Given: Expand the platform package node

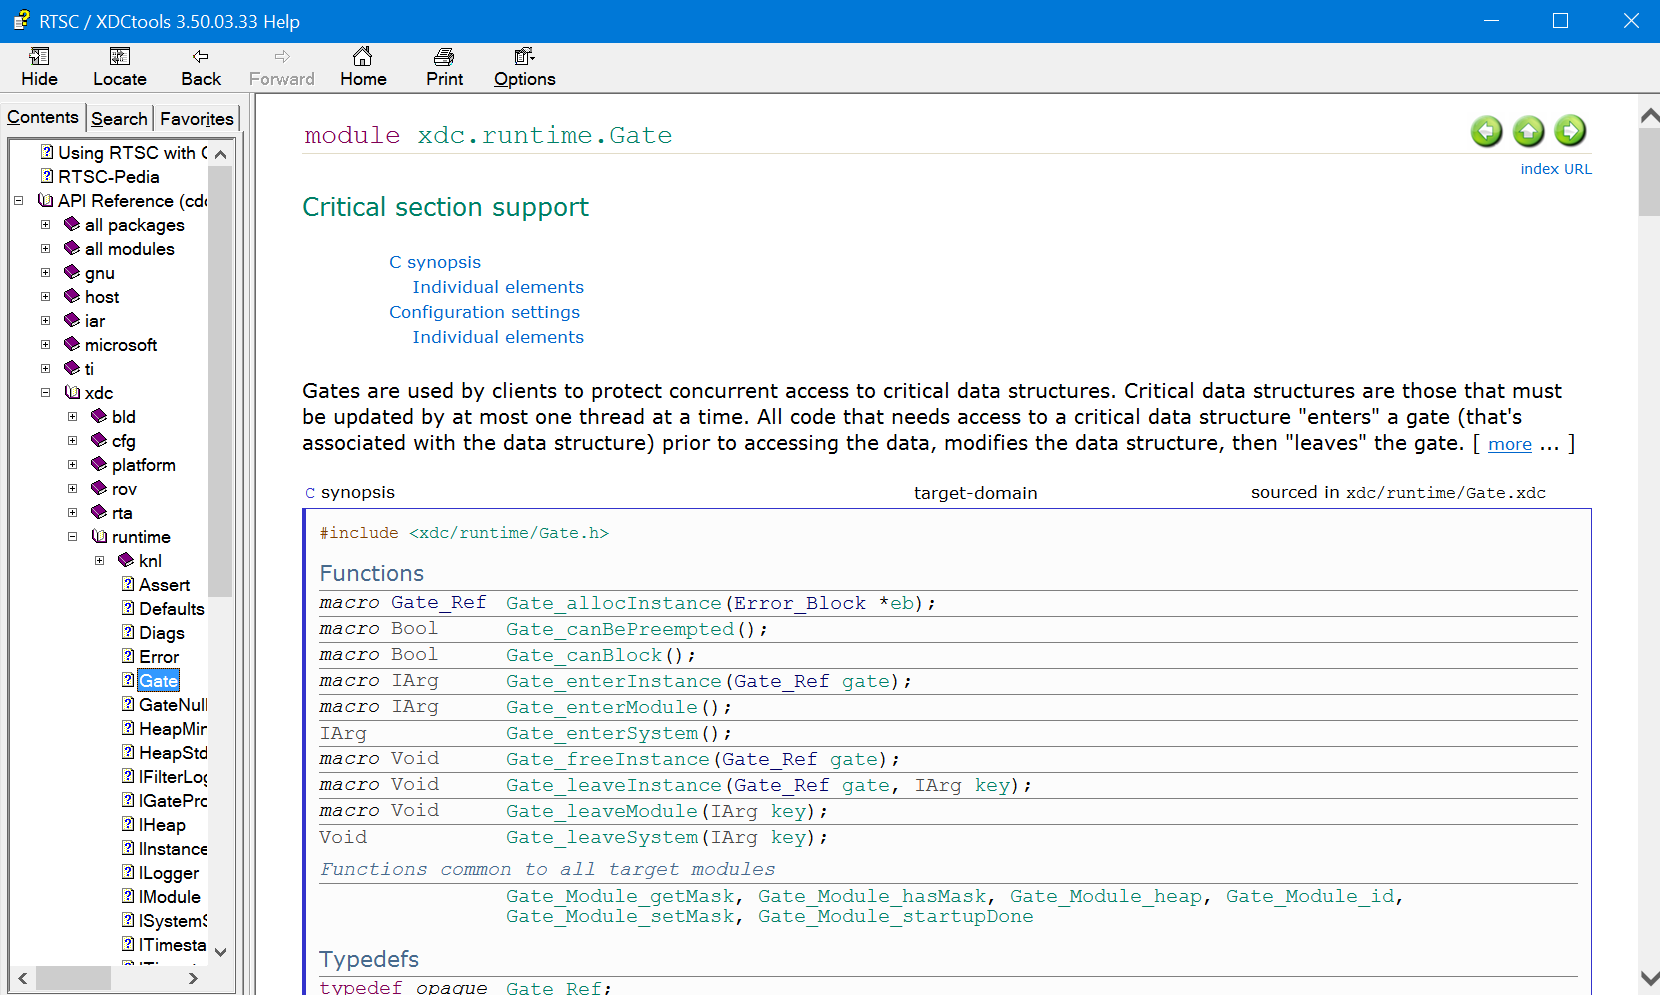Looking at the screenshot, I should (72, 465).
